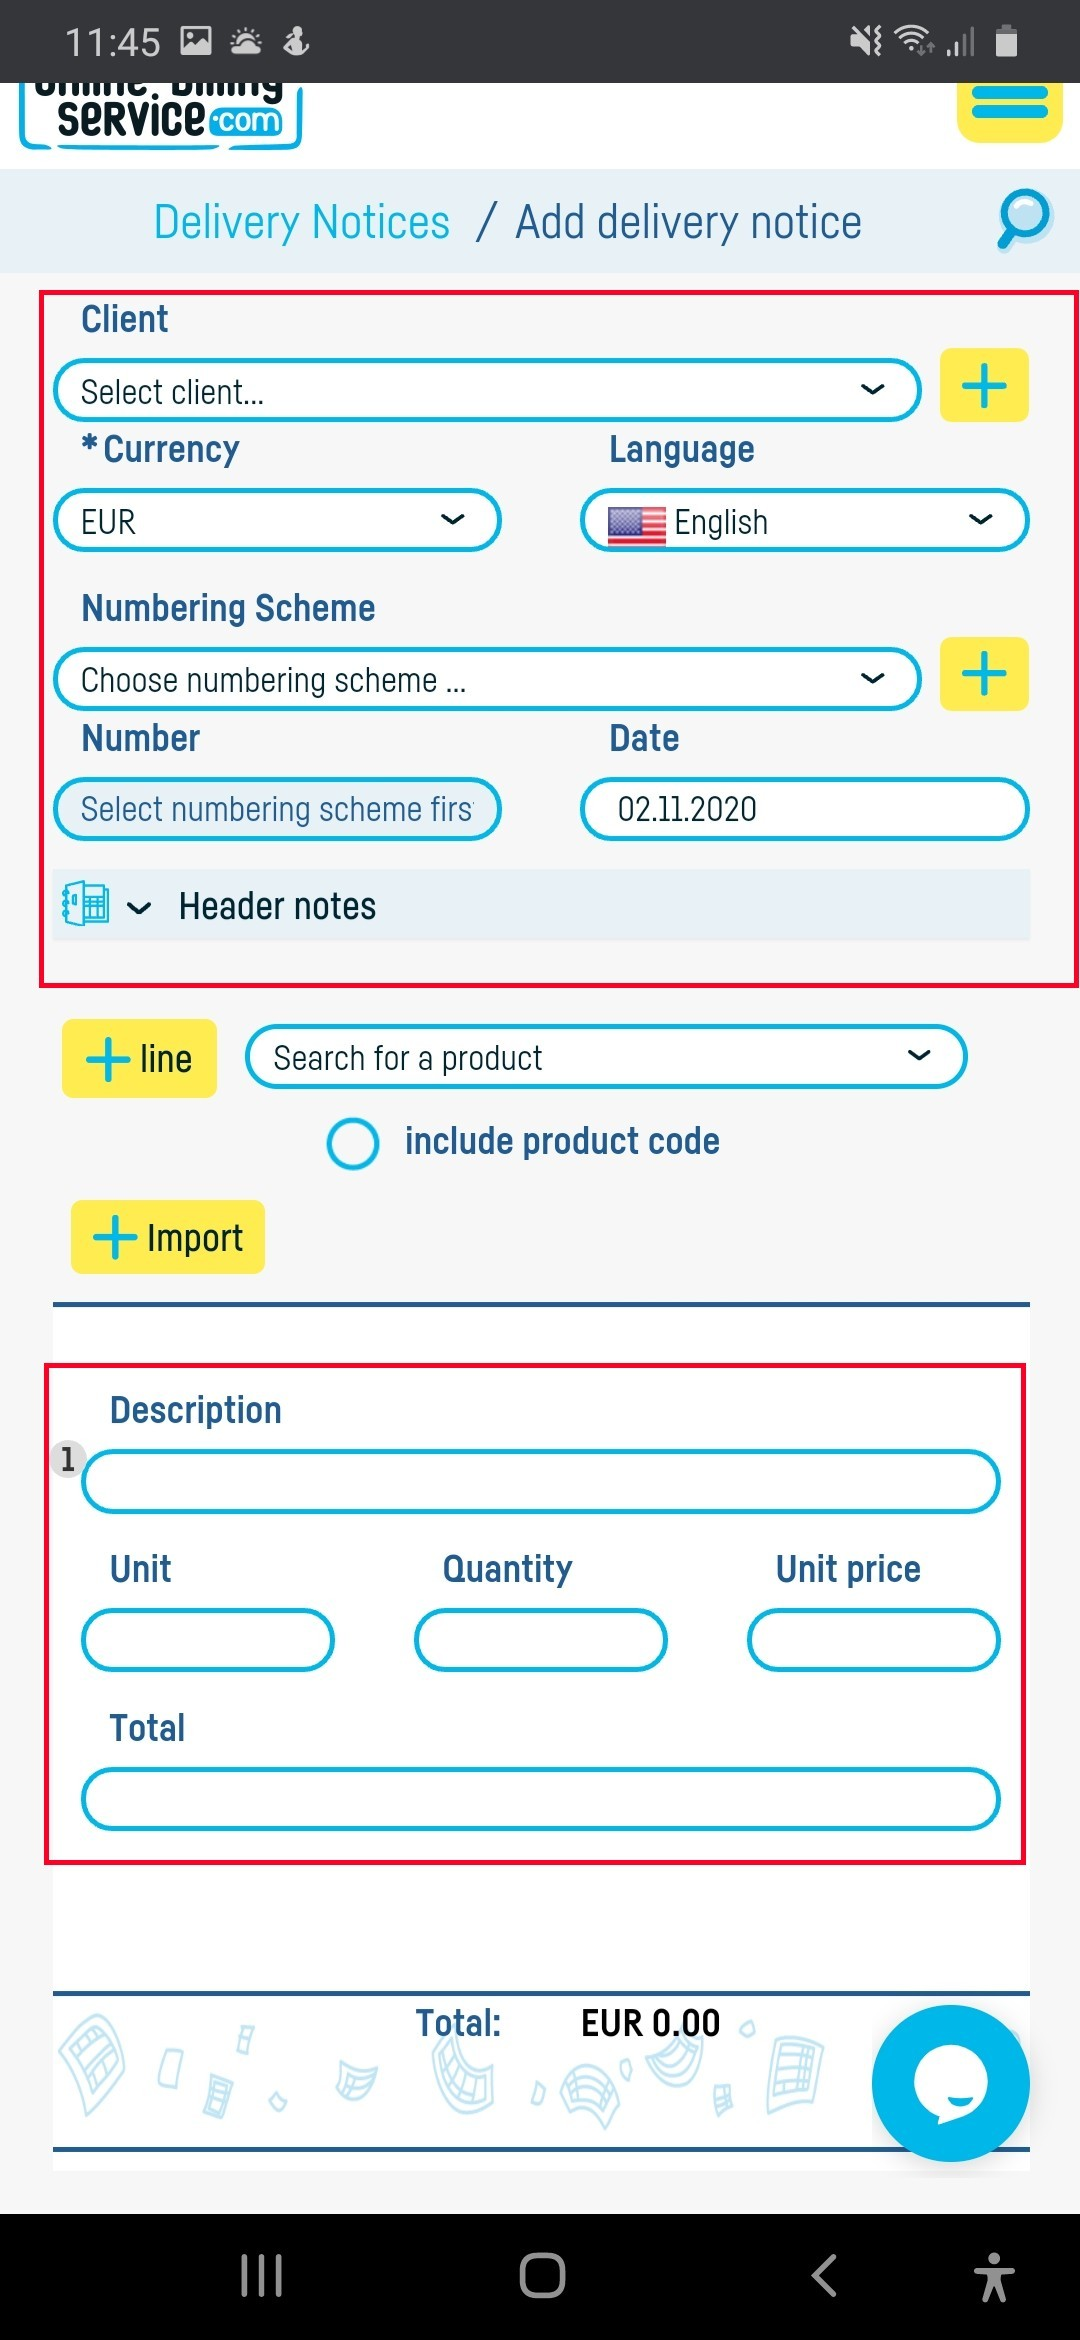Add a new client using the plus icon
Image resolution: width=1080 pixels, height=2340 pixels.
click(983, 385)
